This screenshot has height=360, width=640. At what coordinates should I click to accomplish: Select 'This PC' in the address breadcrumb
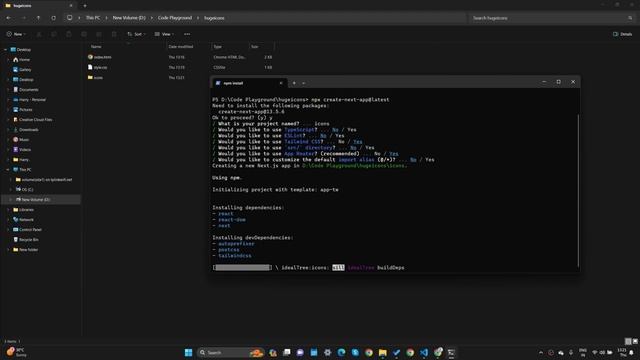pos(93,18)
